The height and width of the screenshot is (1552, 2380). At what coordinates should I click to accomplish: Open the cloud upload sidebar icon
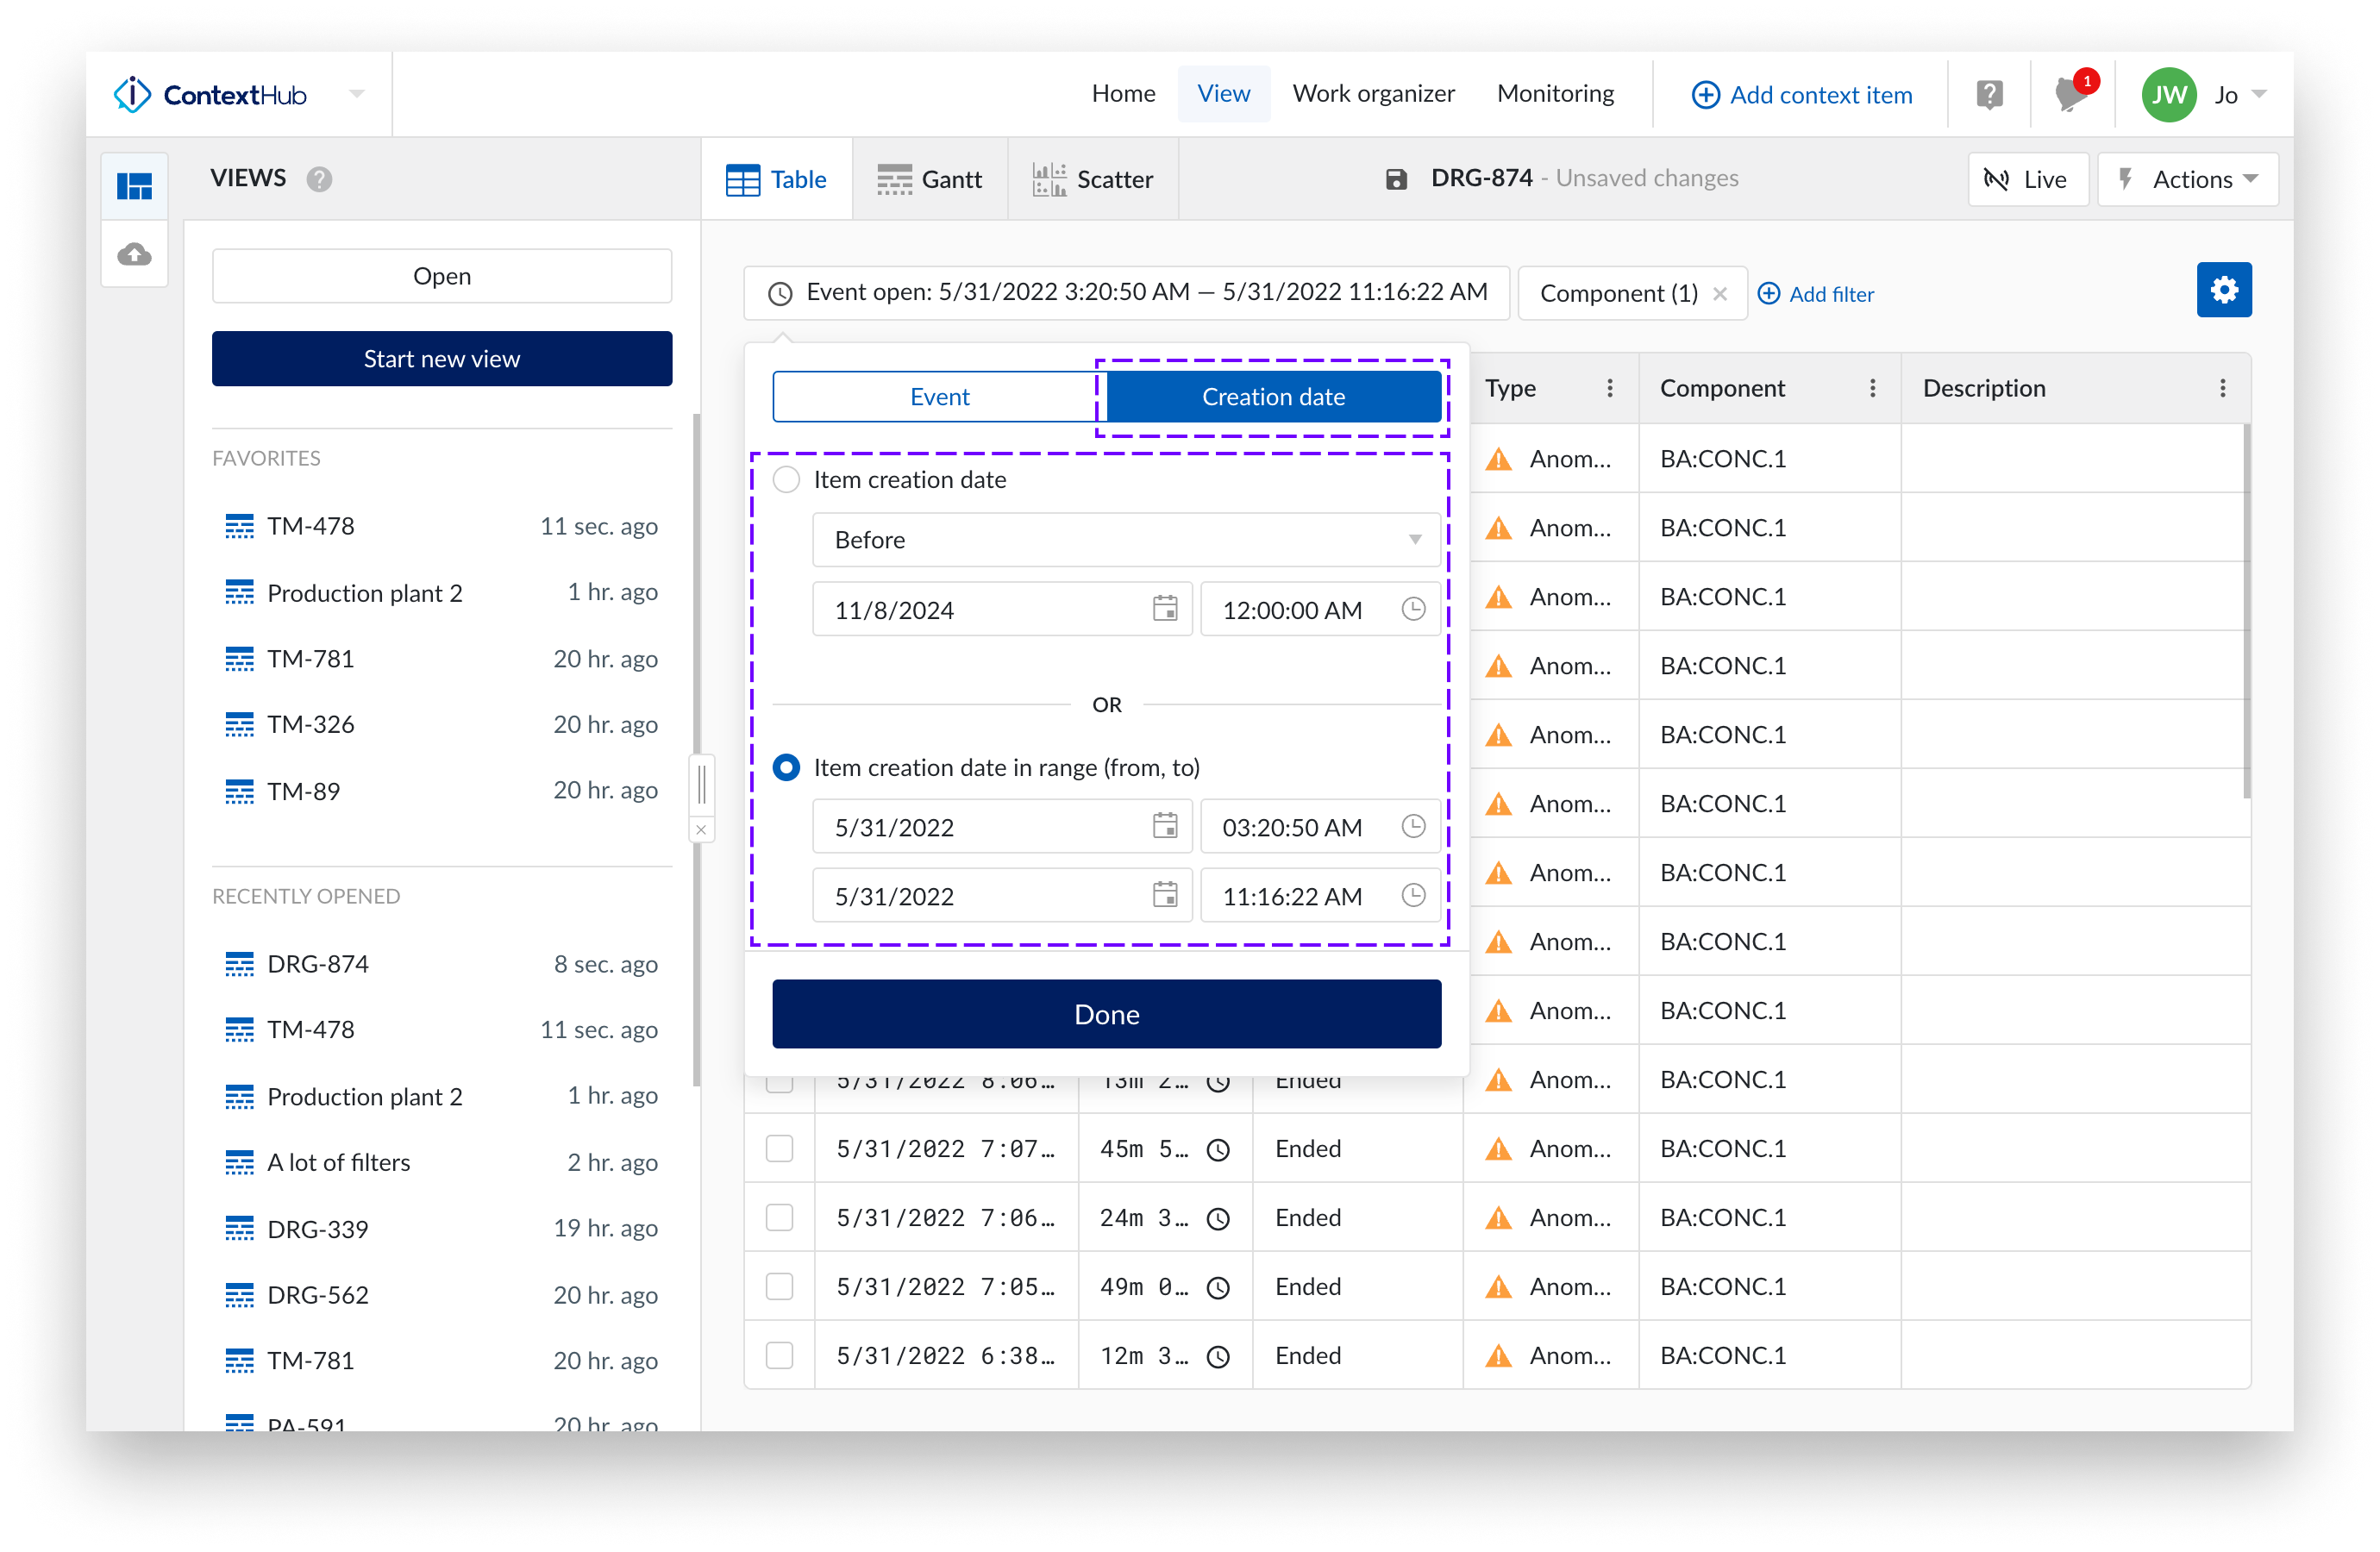(135, 254)
